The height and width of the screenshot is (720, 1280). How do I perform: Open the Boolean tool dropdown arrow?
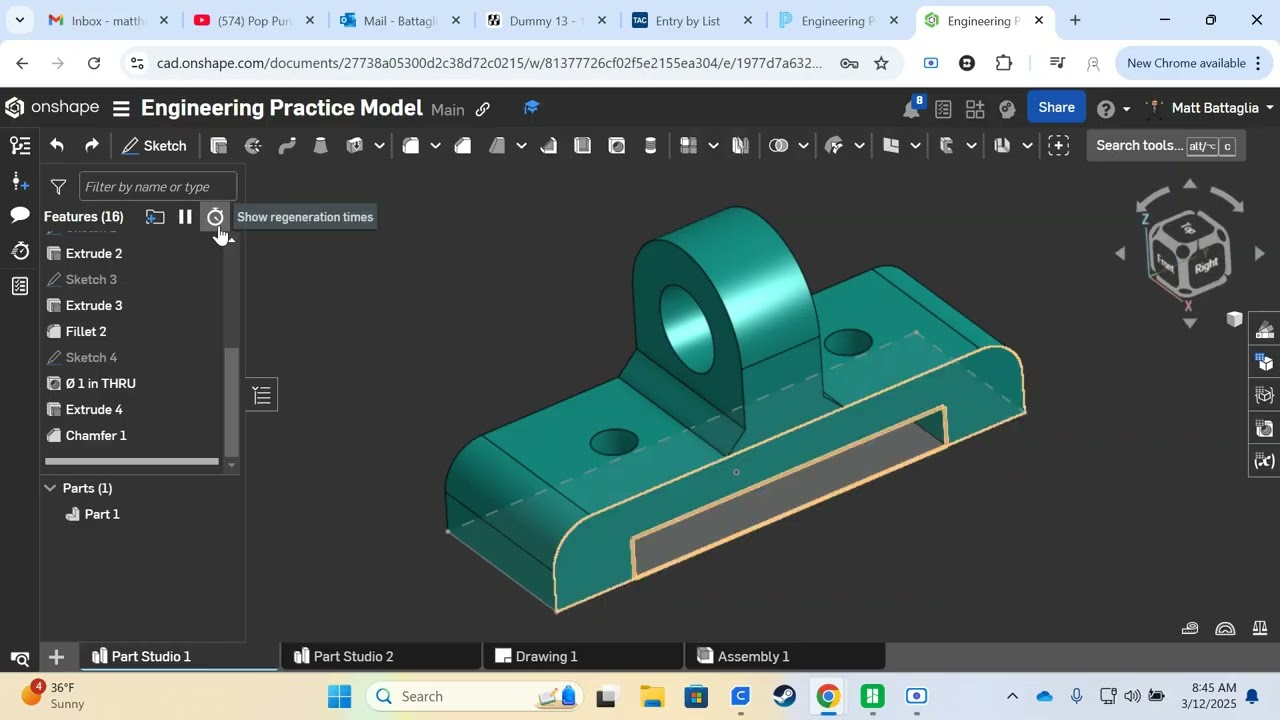click(803, 146)
